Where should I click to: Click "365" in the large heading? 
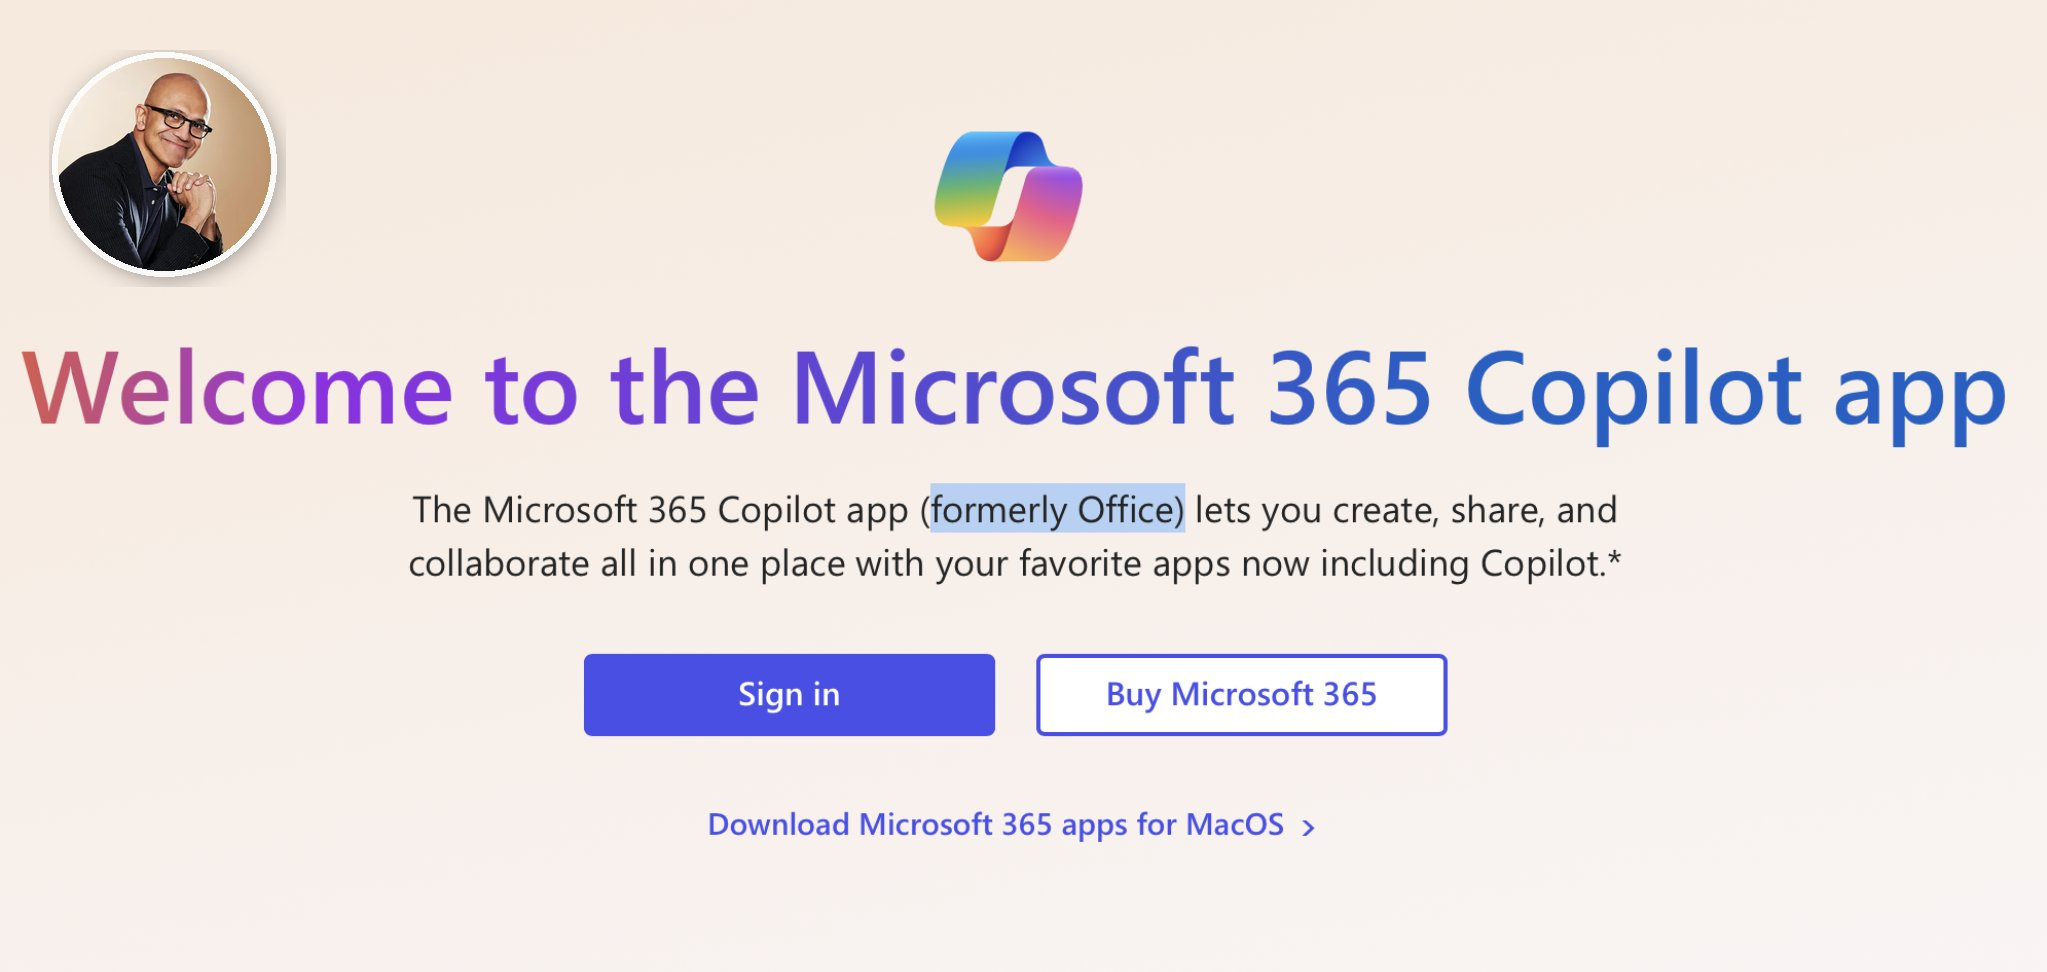pyautogui.click(x=1349, y=390)
